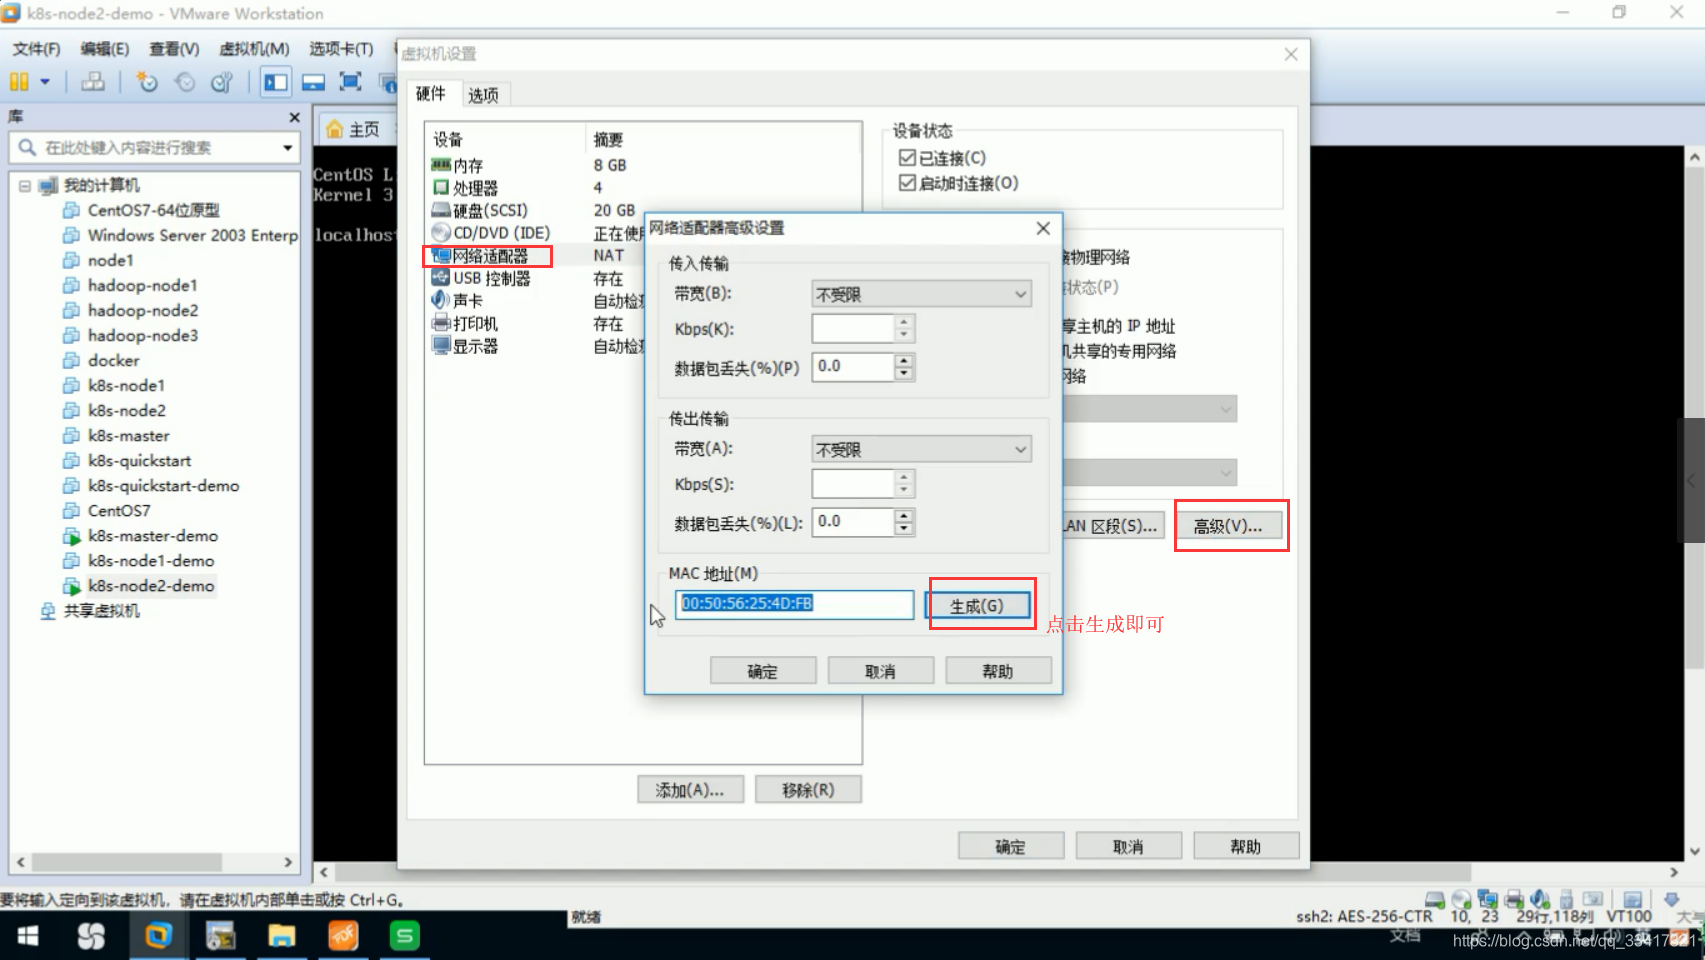Select the 网络适配器 device row
Viewport: 1705px width, 960px height.
pyautogui.click(x=538, y=256)
